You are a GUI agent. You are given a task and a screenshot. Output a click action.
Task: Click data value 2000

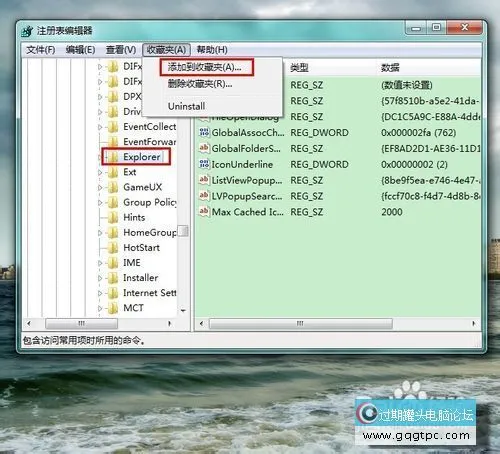tap(392, 212)
